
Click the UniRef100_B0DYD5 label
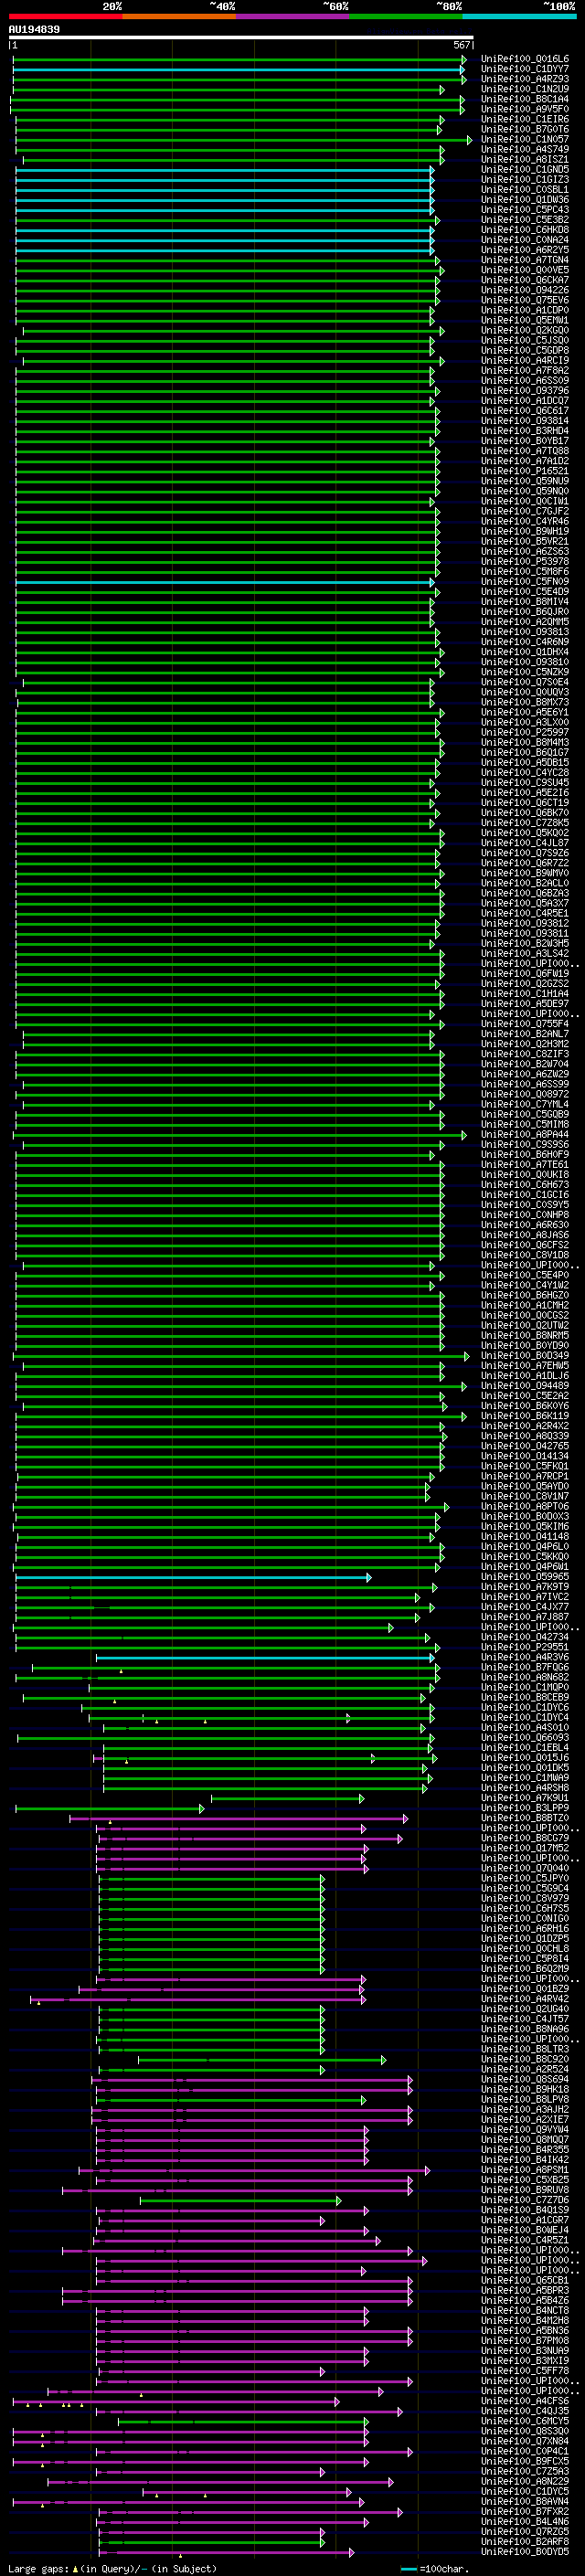pos(524,2551)
